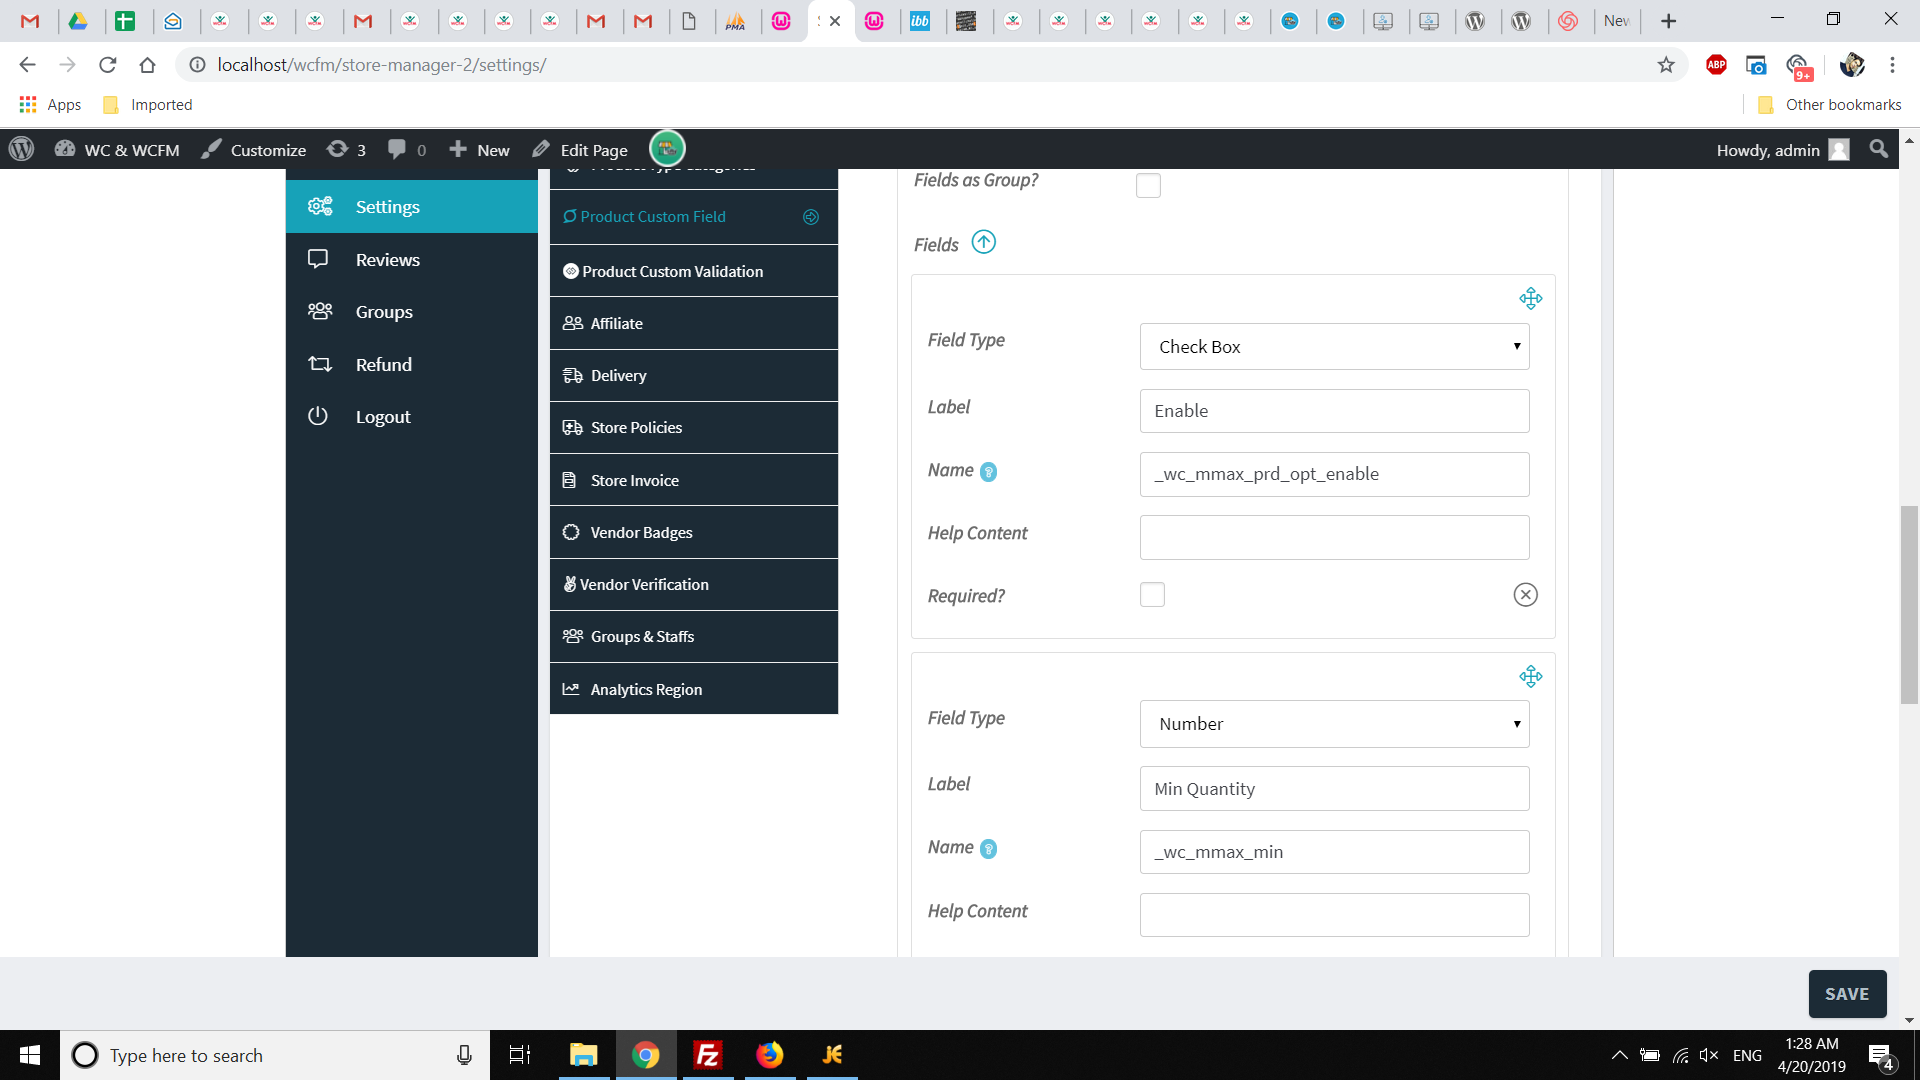The height and width of the screenshot is (1080, 1920).
Task: Click the taskbar search box
Action: [x=275, y=1055]
